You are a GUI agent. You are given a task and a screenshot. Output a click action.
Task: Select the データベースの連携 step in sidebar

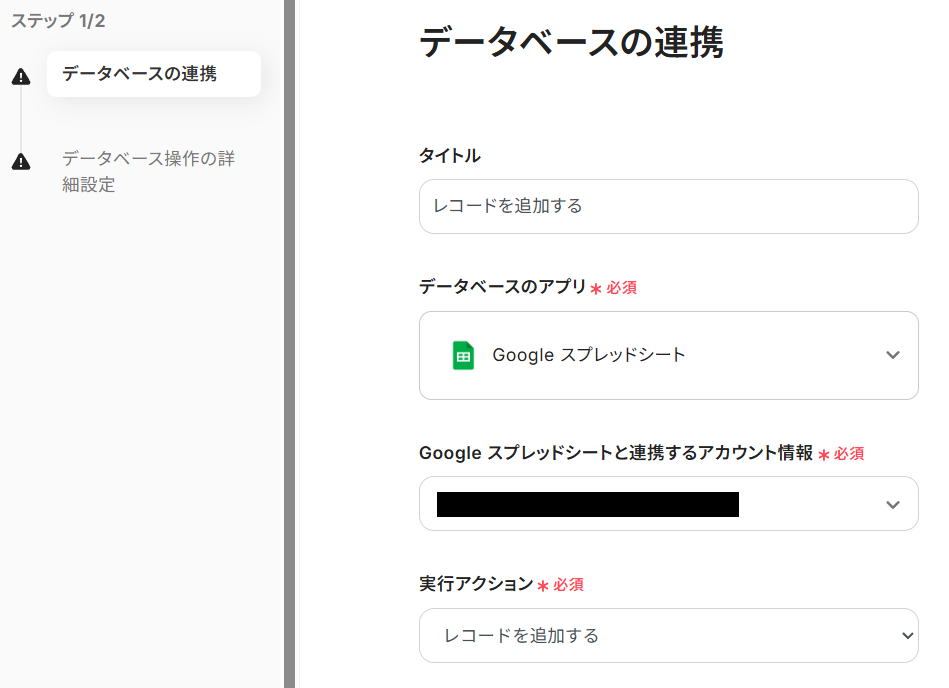pyautogui.click(x=139, y=74)
